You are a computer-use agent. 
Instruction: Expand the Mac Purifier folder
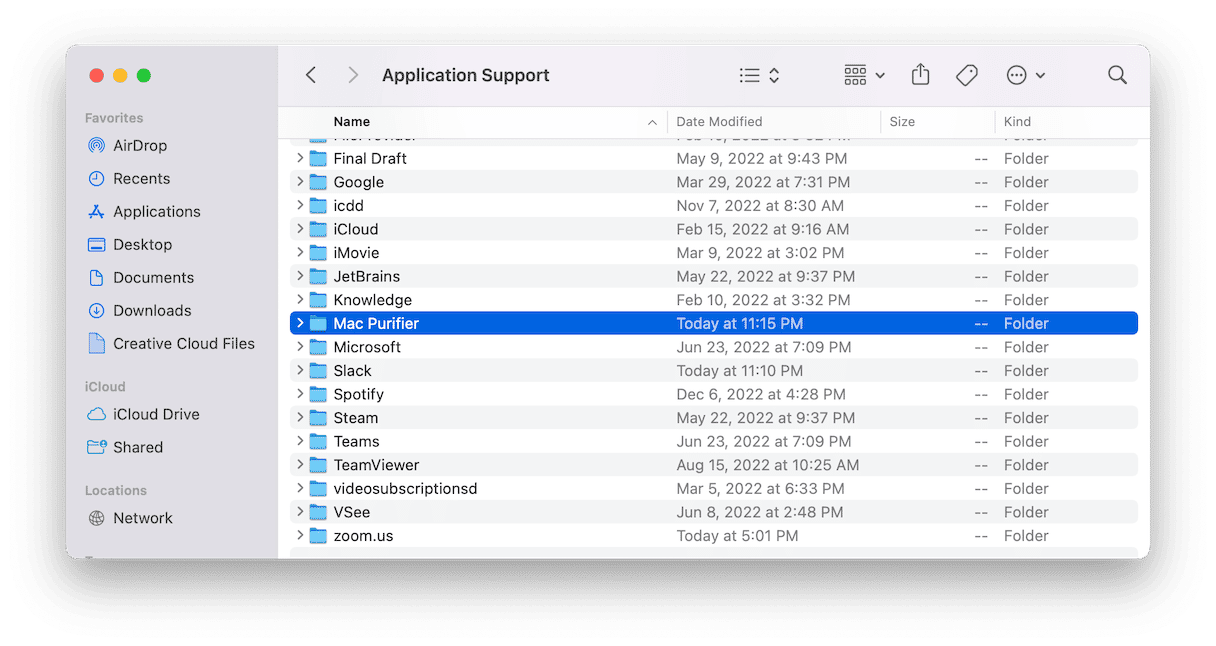[x=299, y=323]
